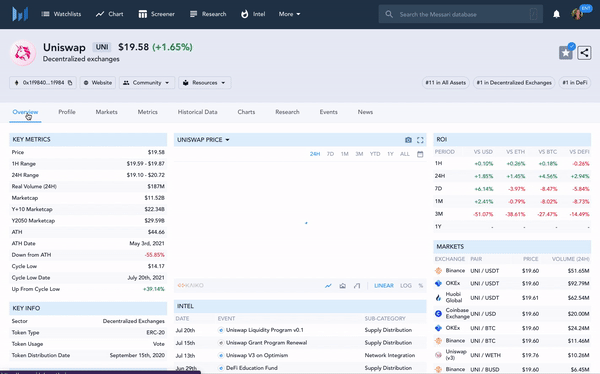
Task: Select the ALL chart range
Action: point(405,154)
